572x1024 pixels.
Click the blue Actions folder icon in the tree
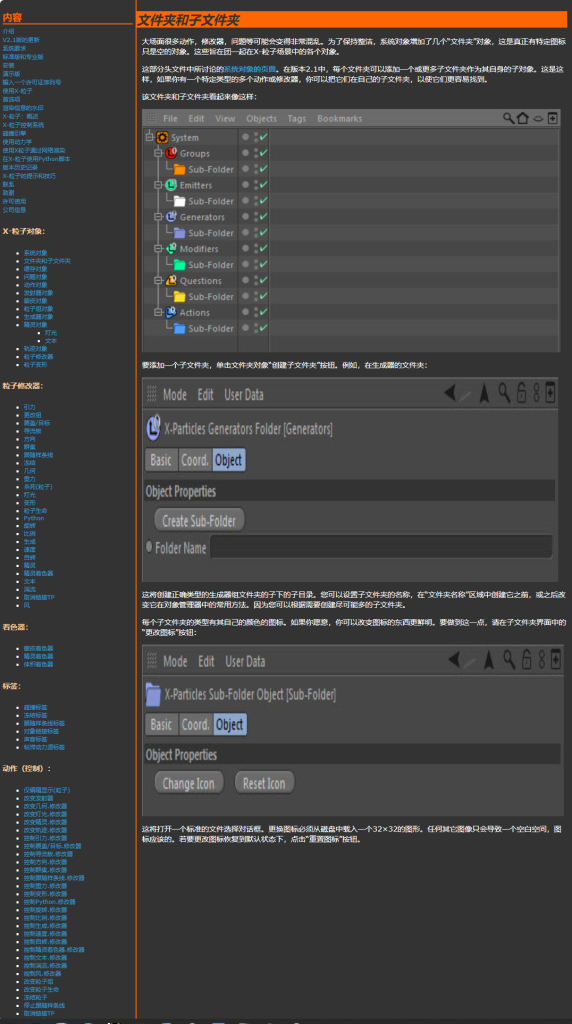pos(171,312)
